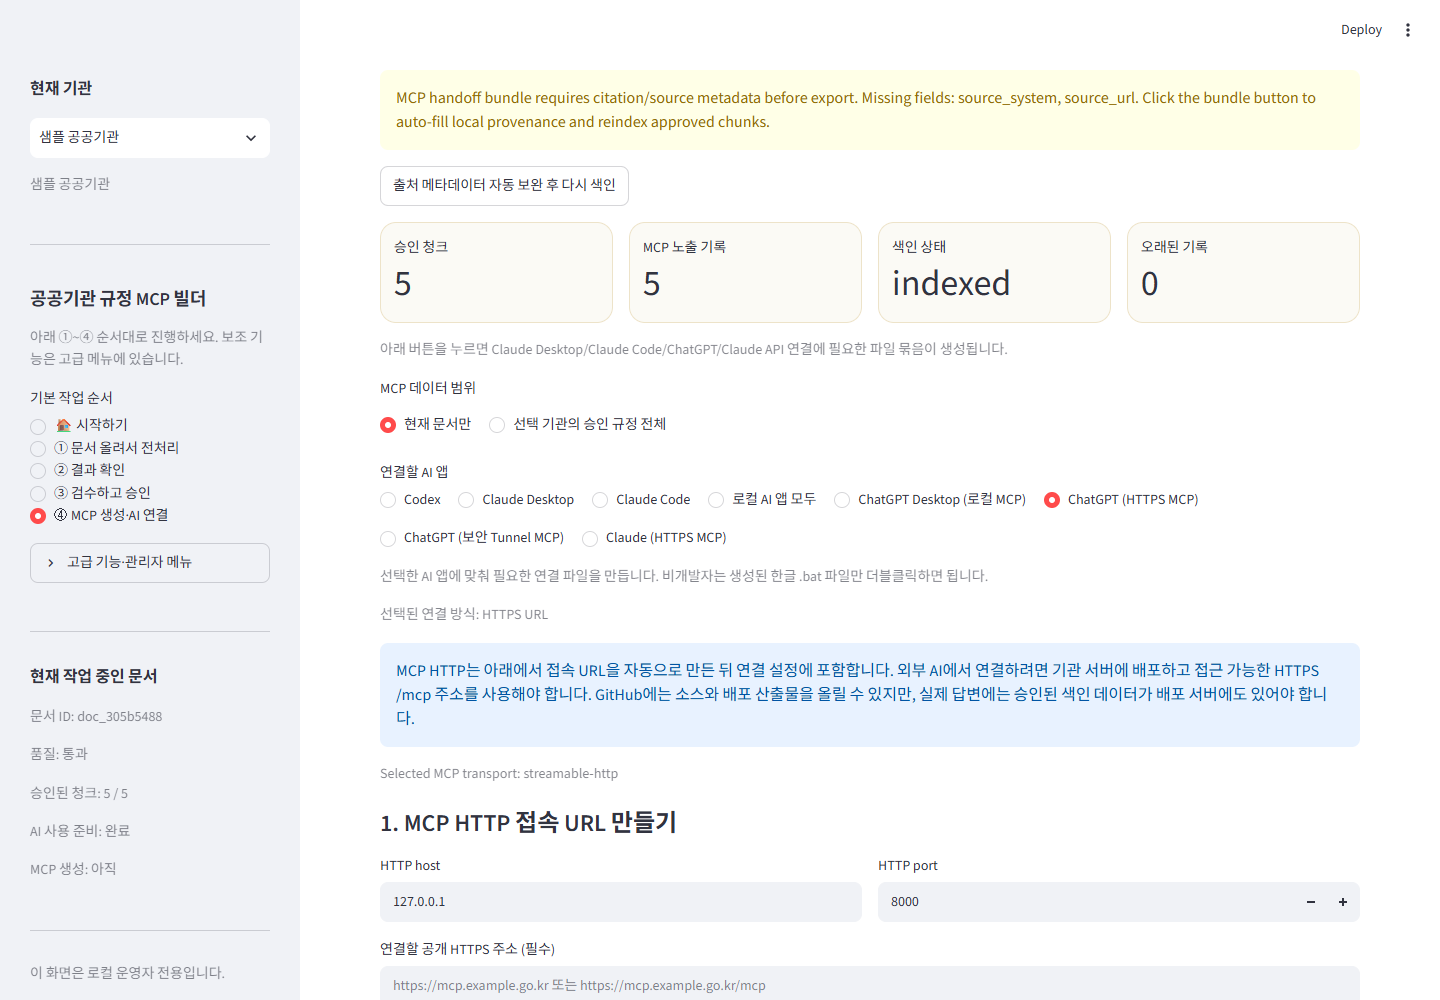1440x1000 pixels.
Task: Select ④ MCP 생성·AI 연결 step
Action: [x=99, y=515]
